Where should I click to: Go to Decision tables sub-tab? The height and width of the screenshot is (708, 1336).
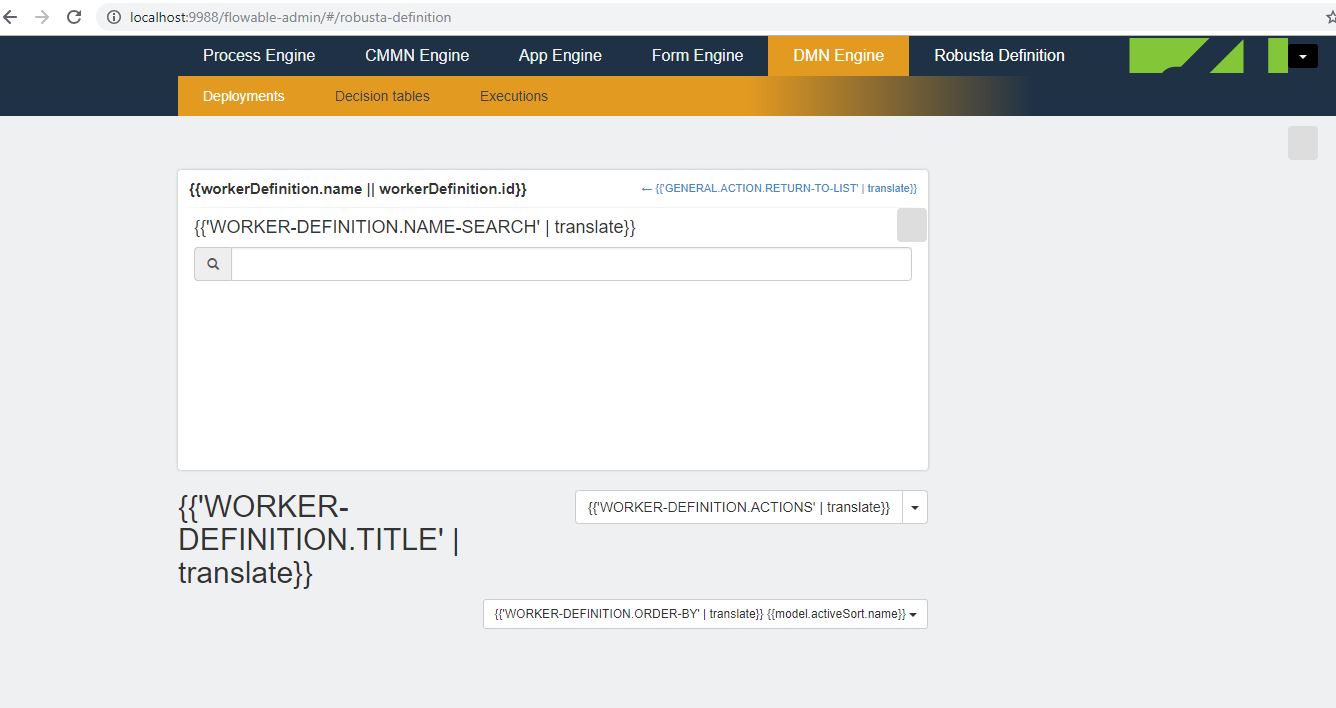coord(382,96)
